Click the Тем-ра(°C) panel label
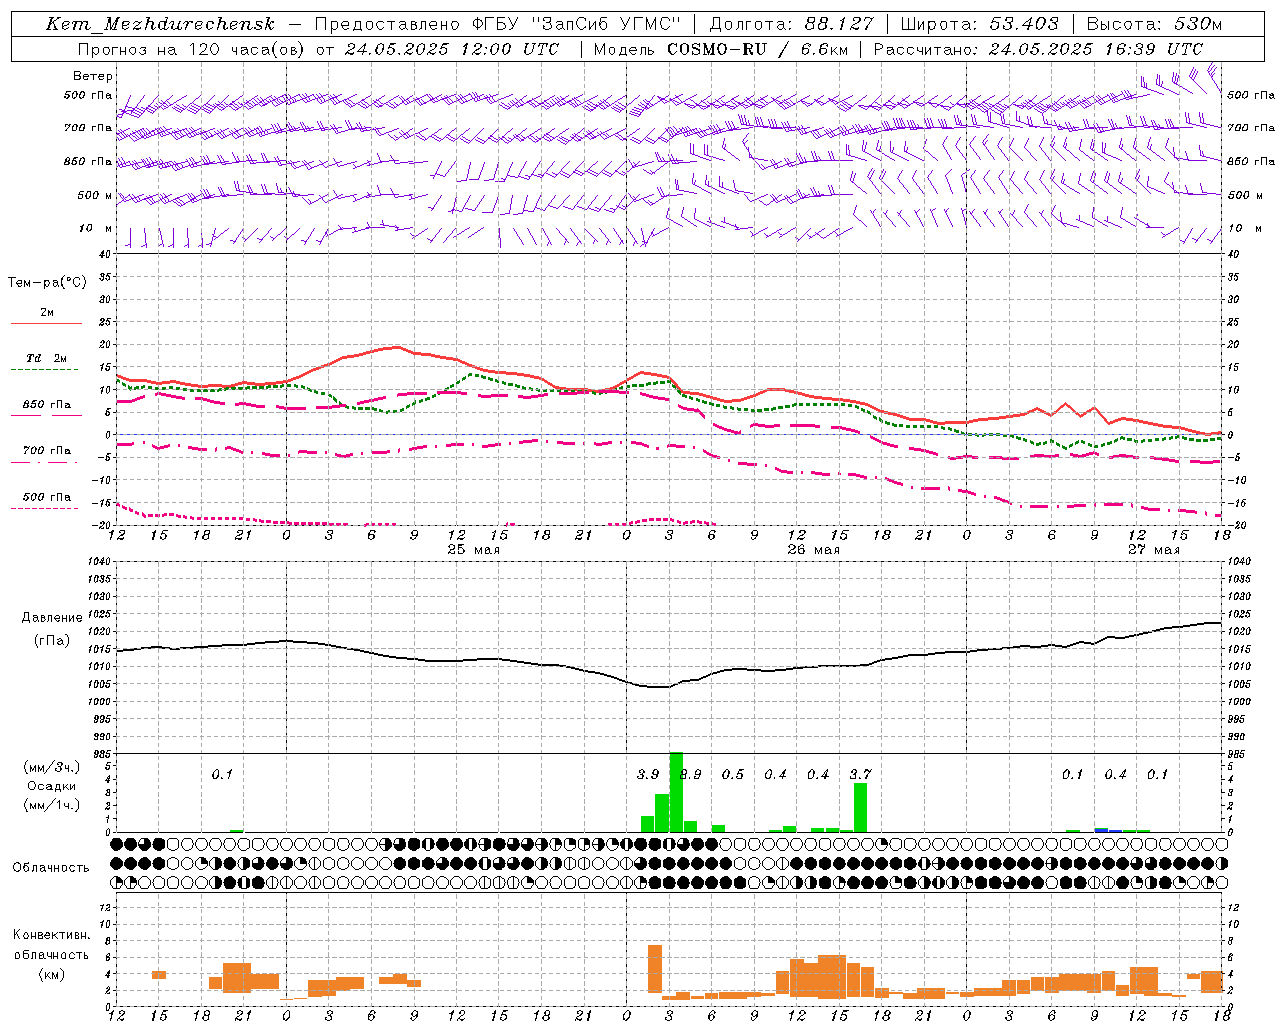Image resolution: width=1280 pixels, height=1024 pixels. coord(47,283)
